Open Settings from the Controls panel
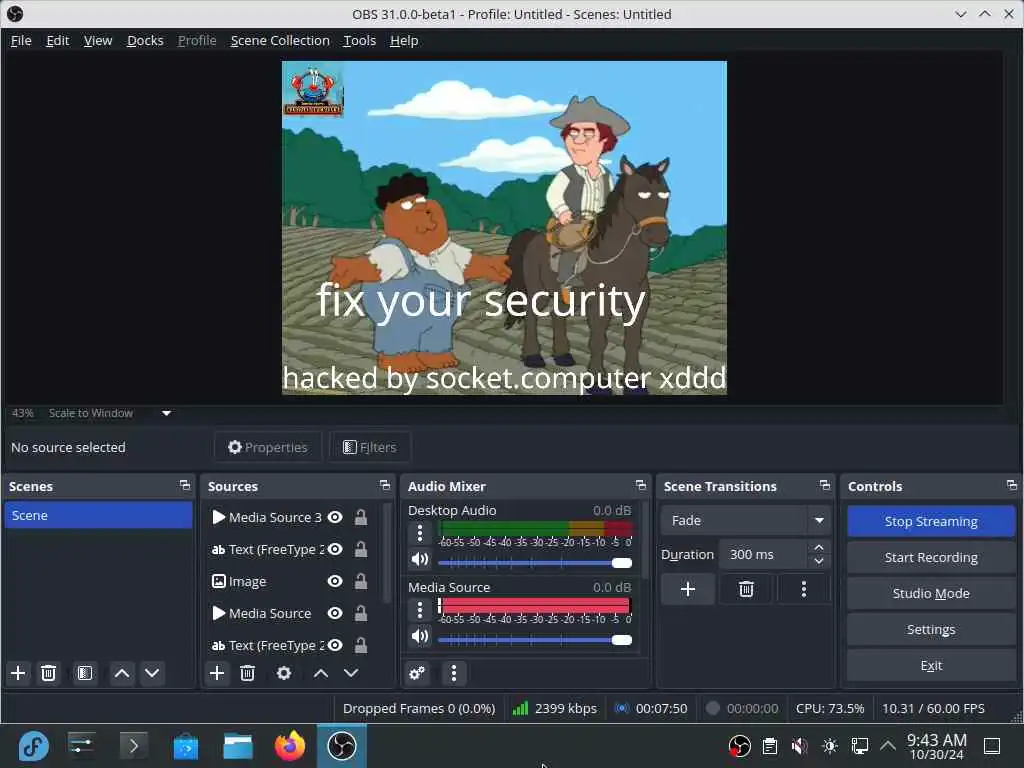The width and height of the screenshot is (1024, 768). [931, 629]
